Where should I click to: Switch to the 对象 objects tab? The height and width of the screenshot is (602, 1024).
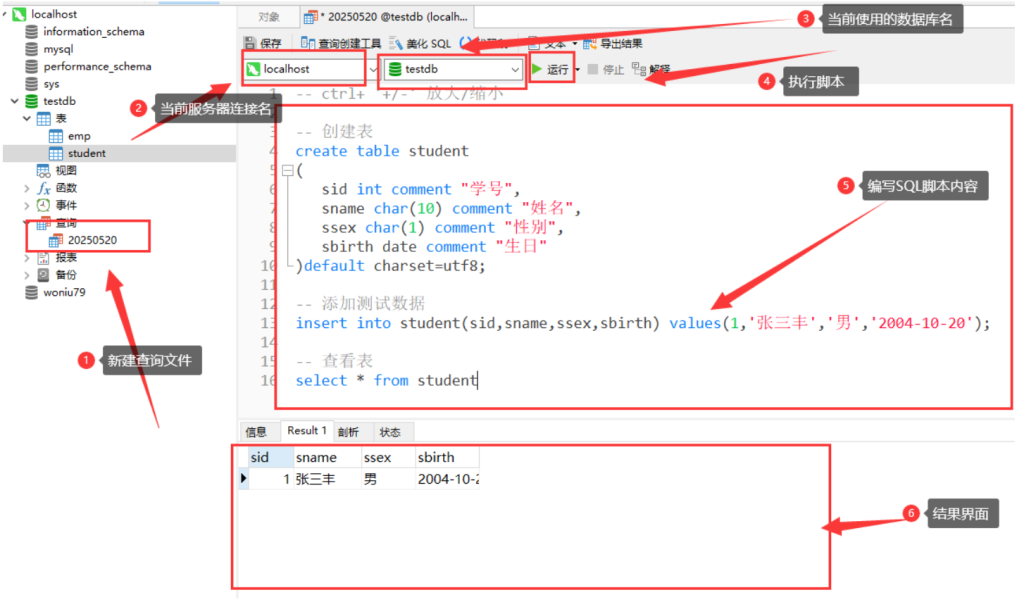pos(268,17)
